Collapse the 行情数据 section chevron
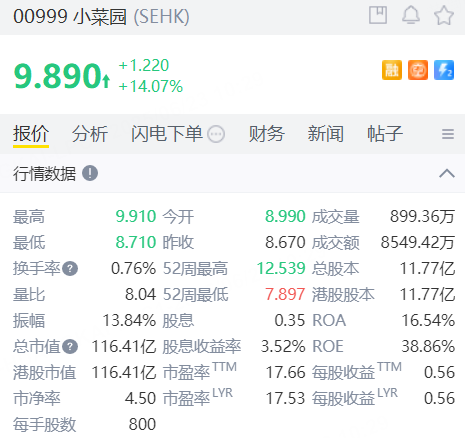Viewport: 465px width, 438px height. (447, 173)
